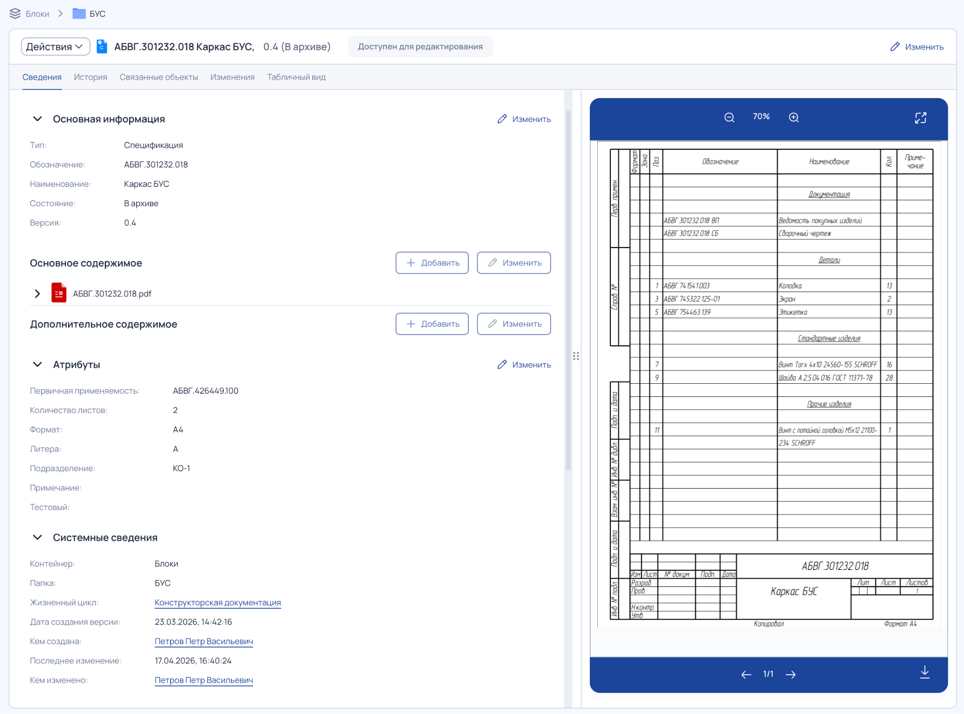Collapse the Основная информация section
This screenshot has height=714, width=964.
pos(38,119)
